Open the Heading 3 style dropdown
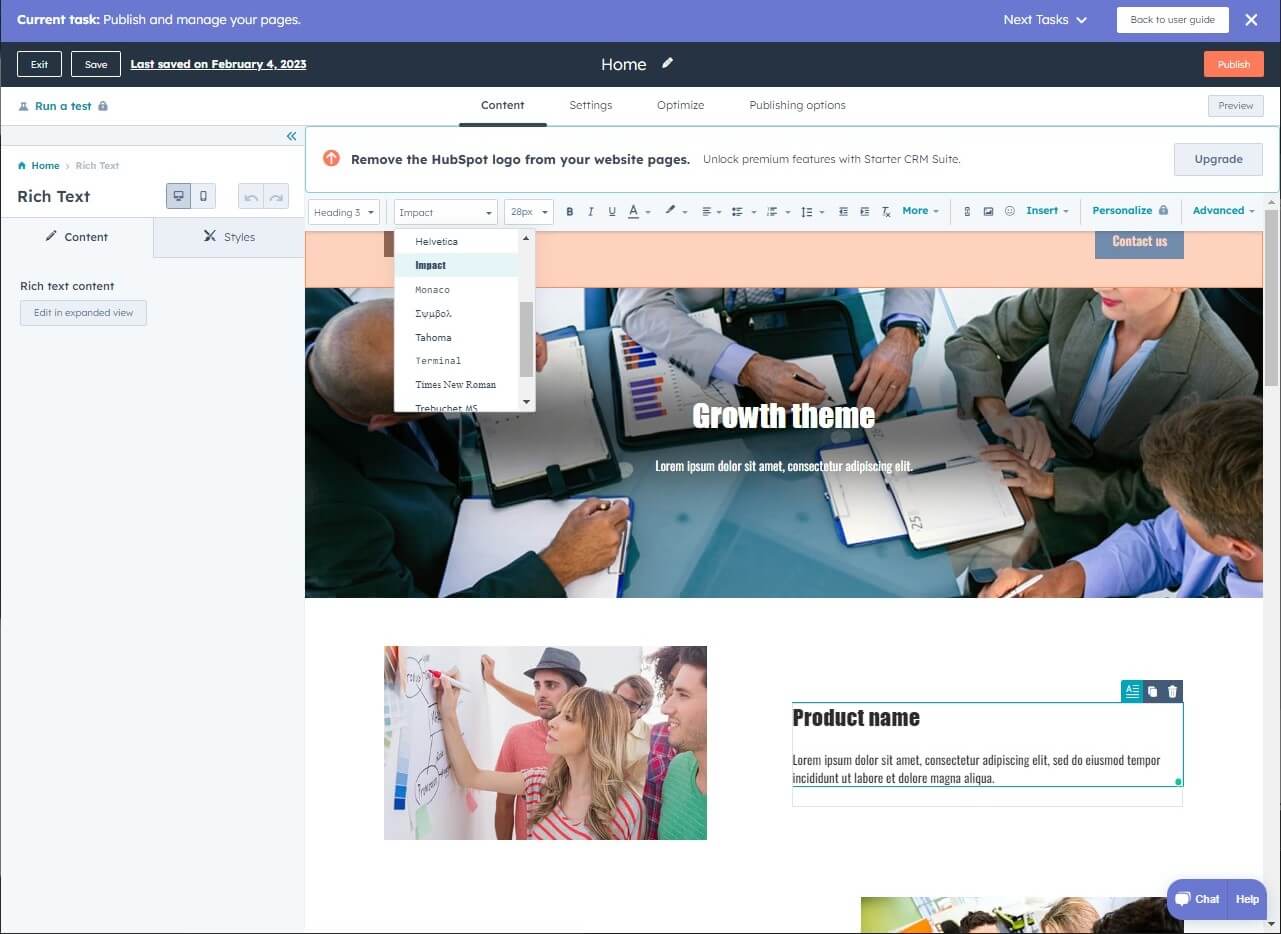This screenshot has width=1281, height=934. (344, 212)
